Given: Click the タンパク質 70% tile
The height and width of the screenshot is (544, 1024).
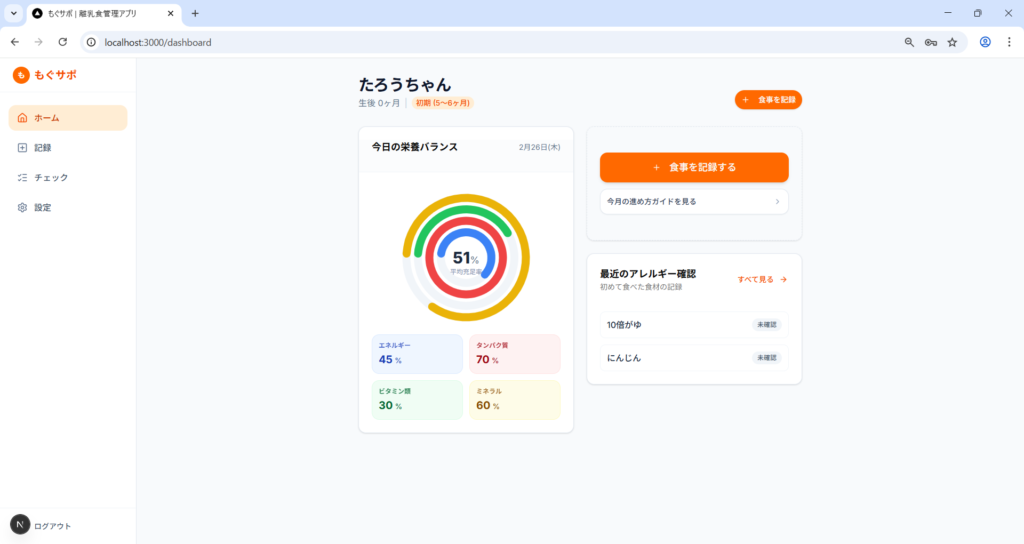Looking at the screenshot, I should pyautogui.click(x=514, y=354).
